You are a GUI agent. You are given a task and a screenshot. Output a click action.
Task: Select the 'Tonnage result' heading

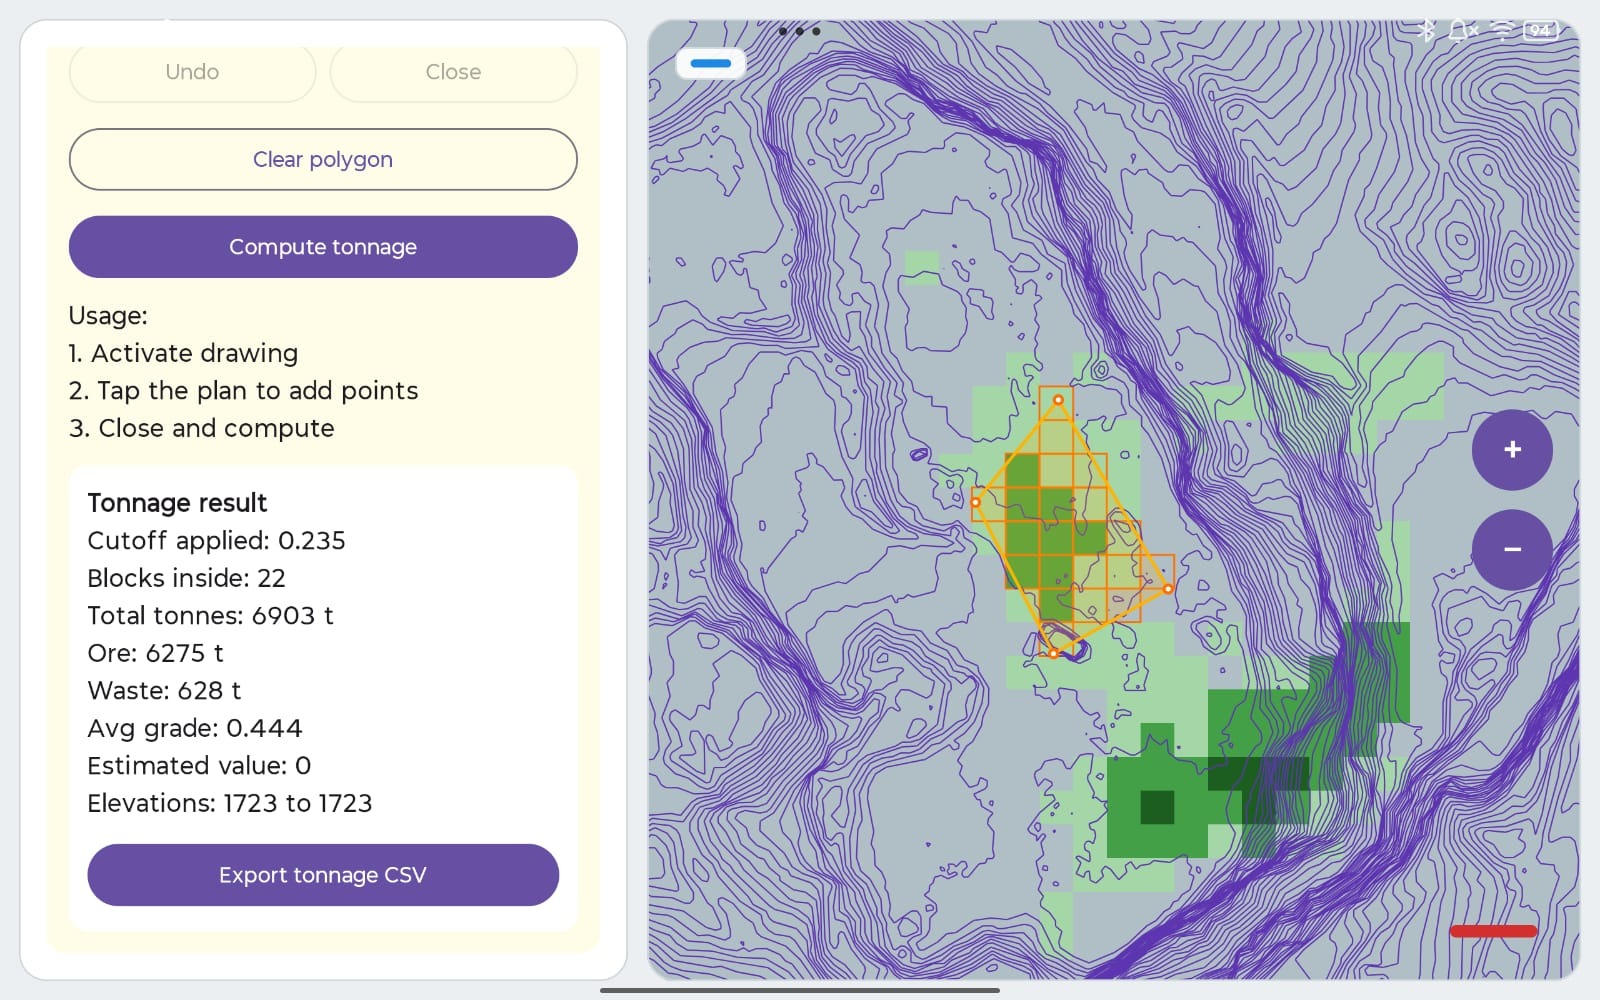pyautogui.click(x=177, y=503)
